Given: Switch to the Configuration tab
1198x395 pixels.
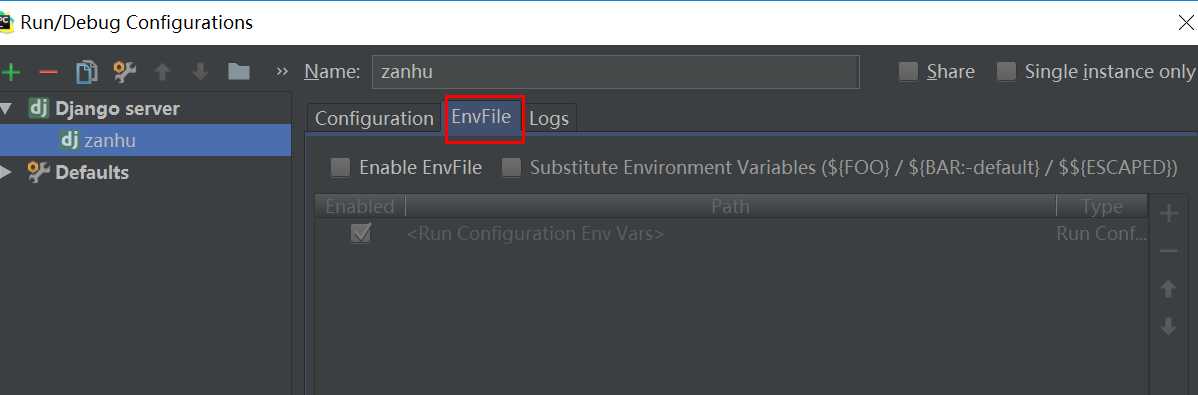Looking at the screenshot, I should (x=374, y=118).
